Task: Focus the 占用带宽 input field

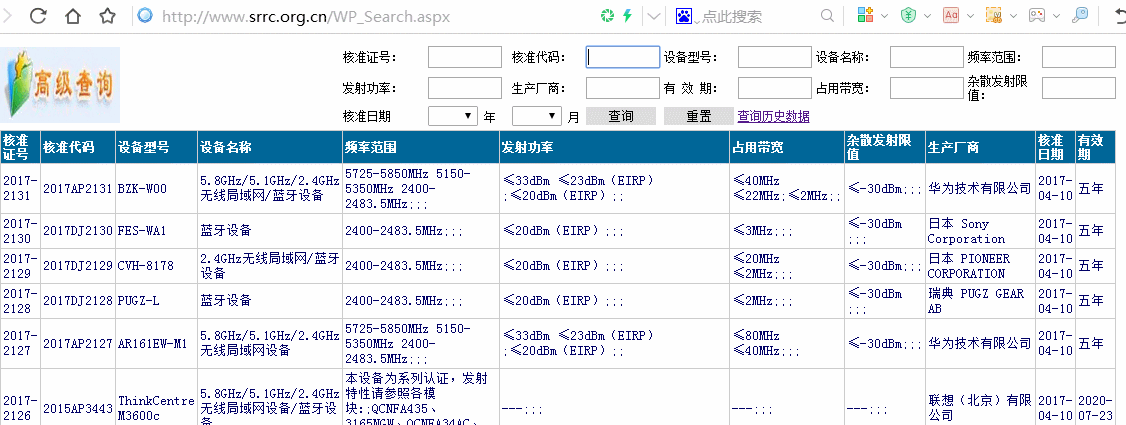Action: coord(926,88)
